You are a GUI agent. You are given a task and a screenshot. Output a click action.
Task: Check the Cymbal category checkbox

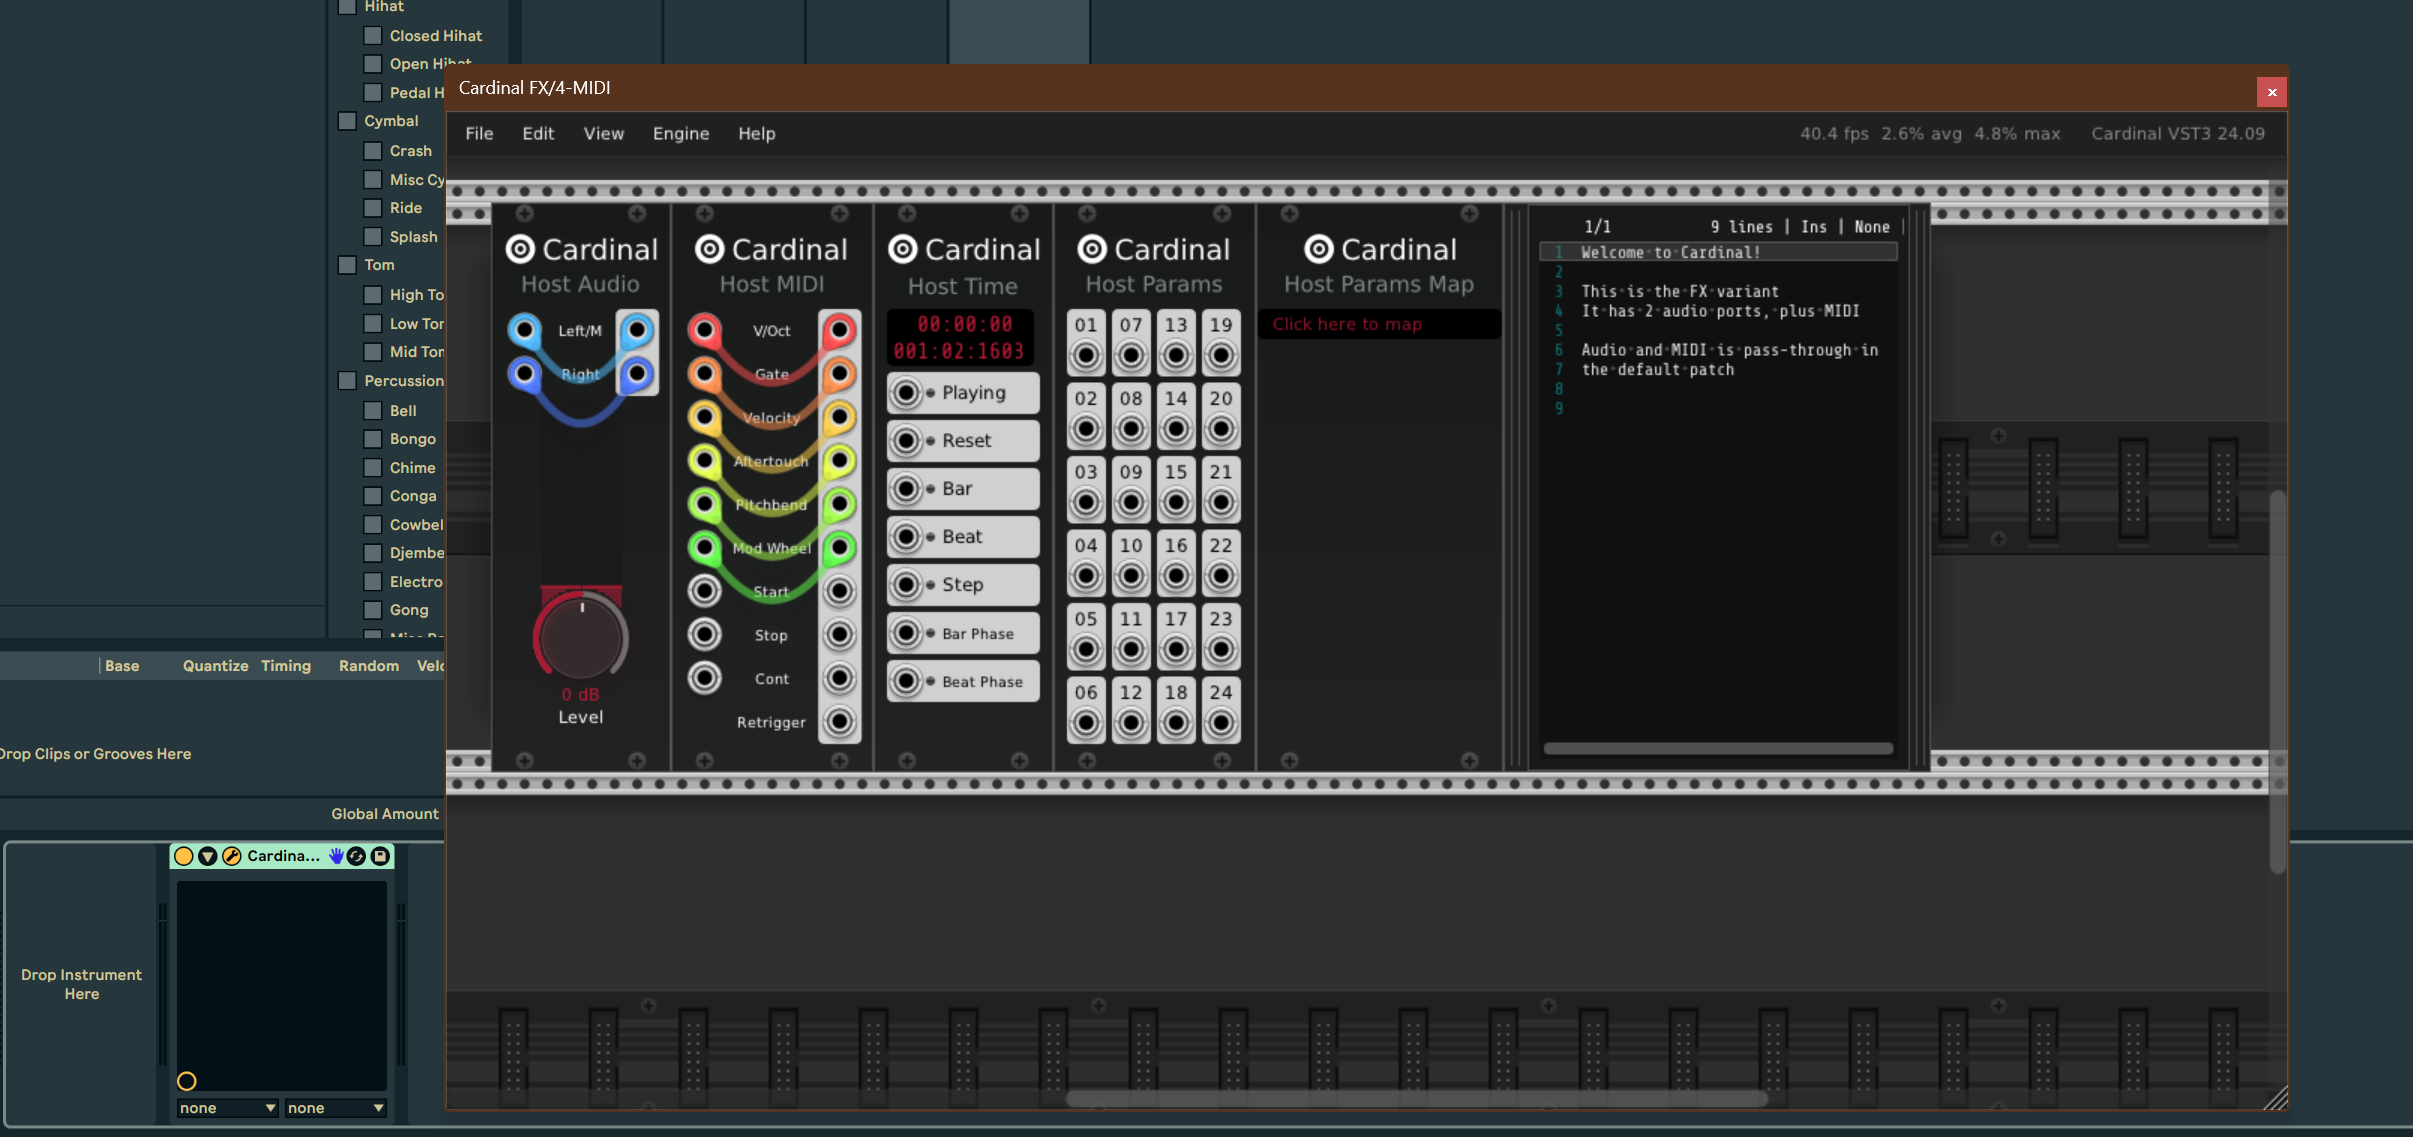347,121
